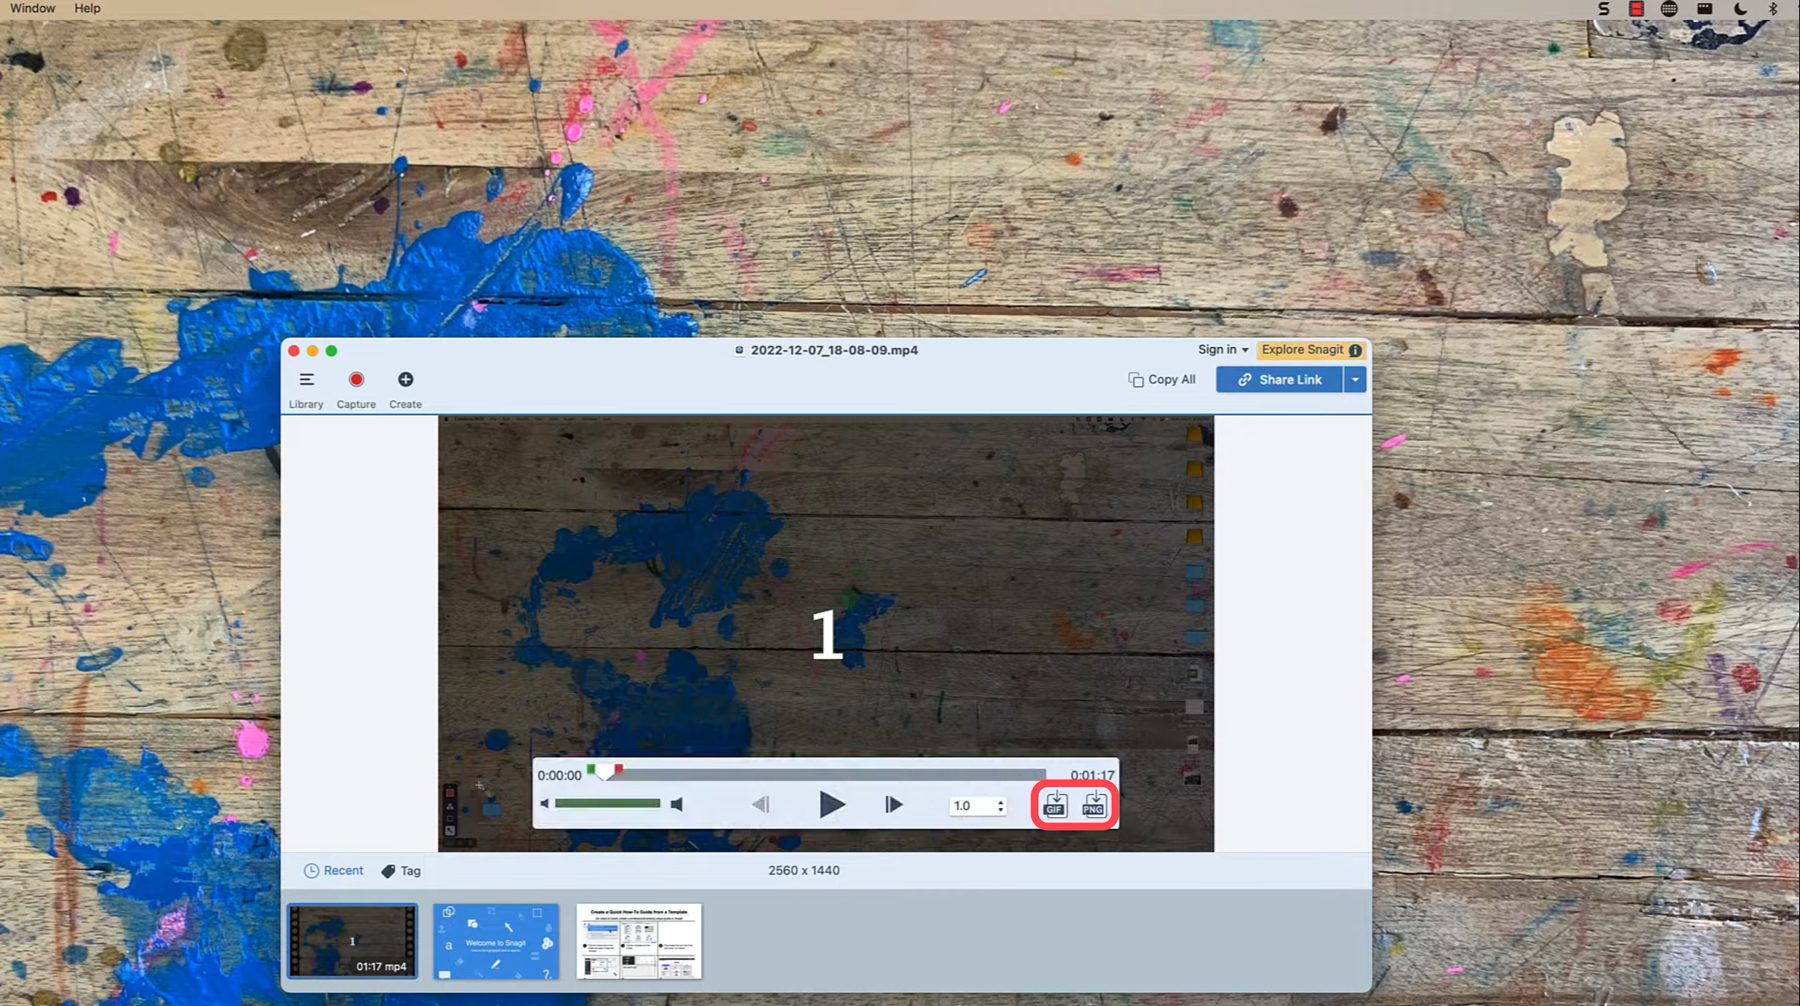Viewport: 1800px width, 1006px height.
Task: Click Explore Snagit
Action: pyautogui.click(x=1305, y=350)
